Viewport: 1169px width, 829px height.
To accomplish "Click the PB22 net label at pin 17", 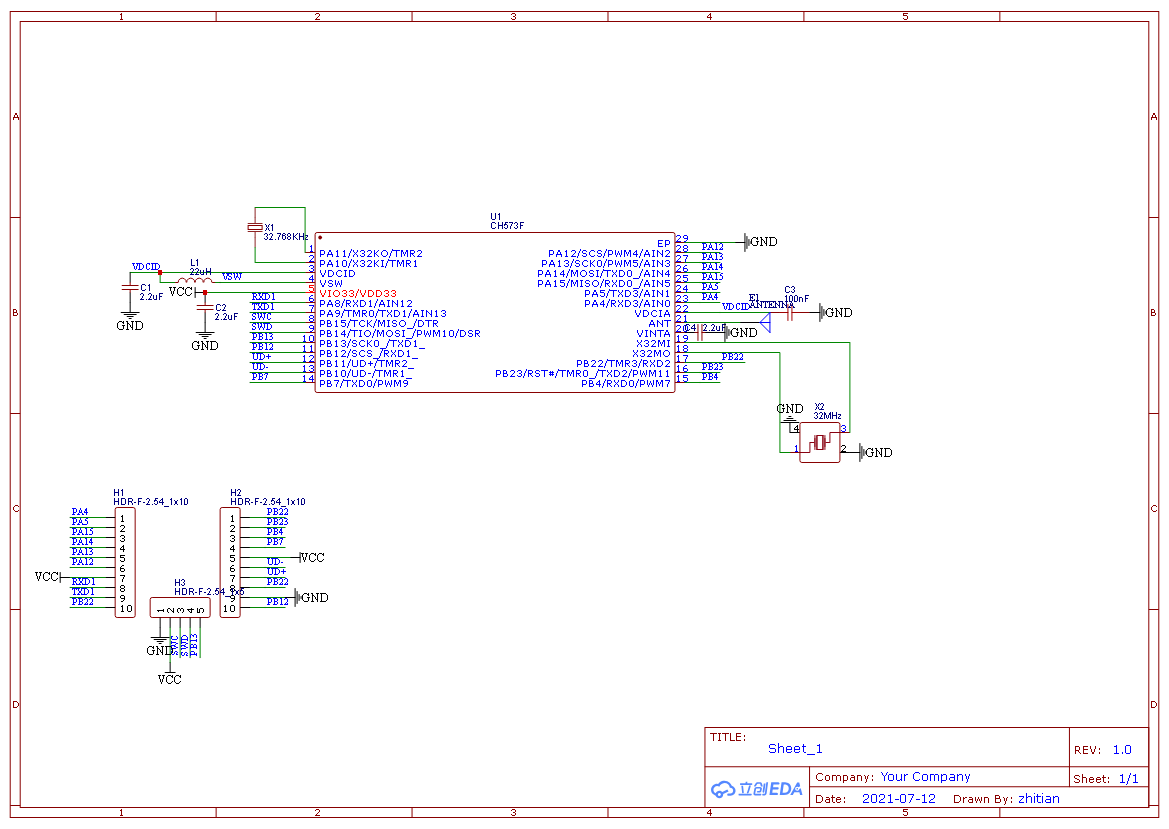I will tap(732, 357).
